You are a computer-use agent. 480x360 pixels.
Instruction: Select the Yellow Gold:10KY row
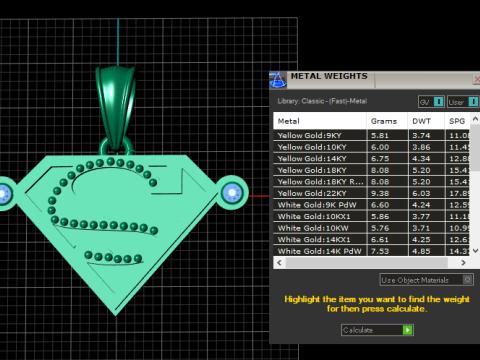372,147
